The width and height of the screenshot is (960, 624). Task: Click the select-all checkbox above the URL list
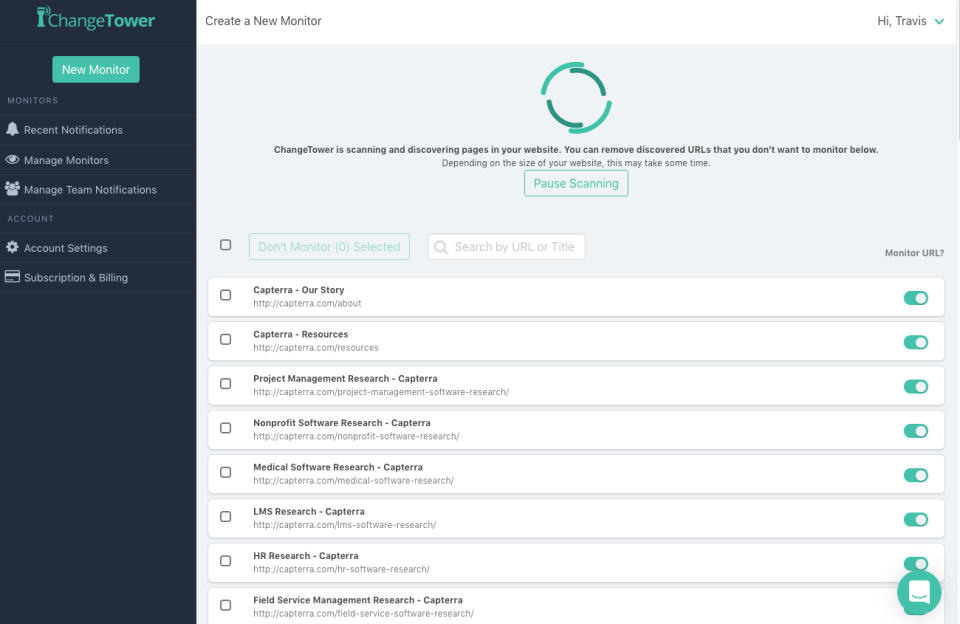[x=225, y=244]
